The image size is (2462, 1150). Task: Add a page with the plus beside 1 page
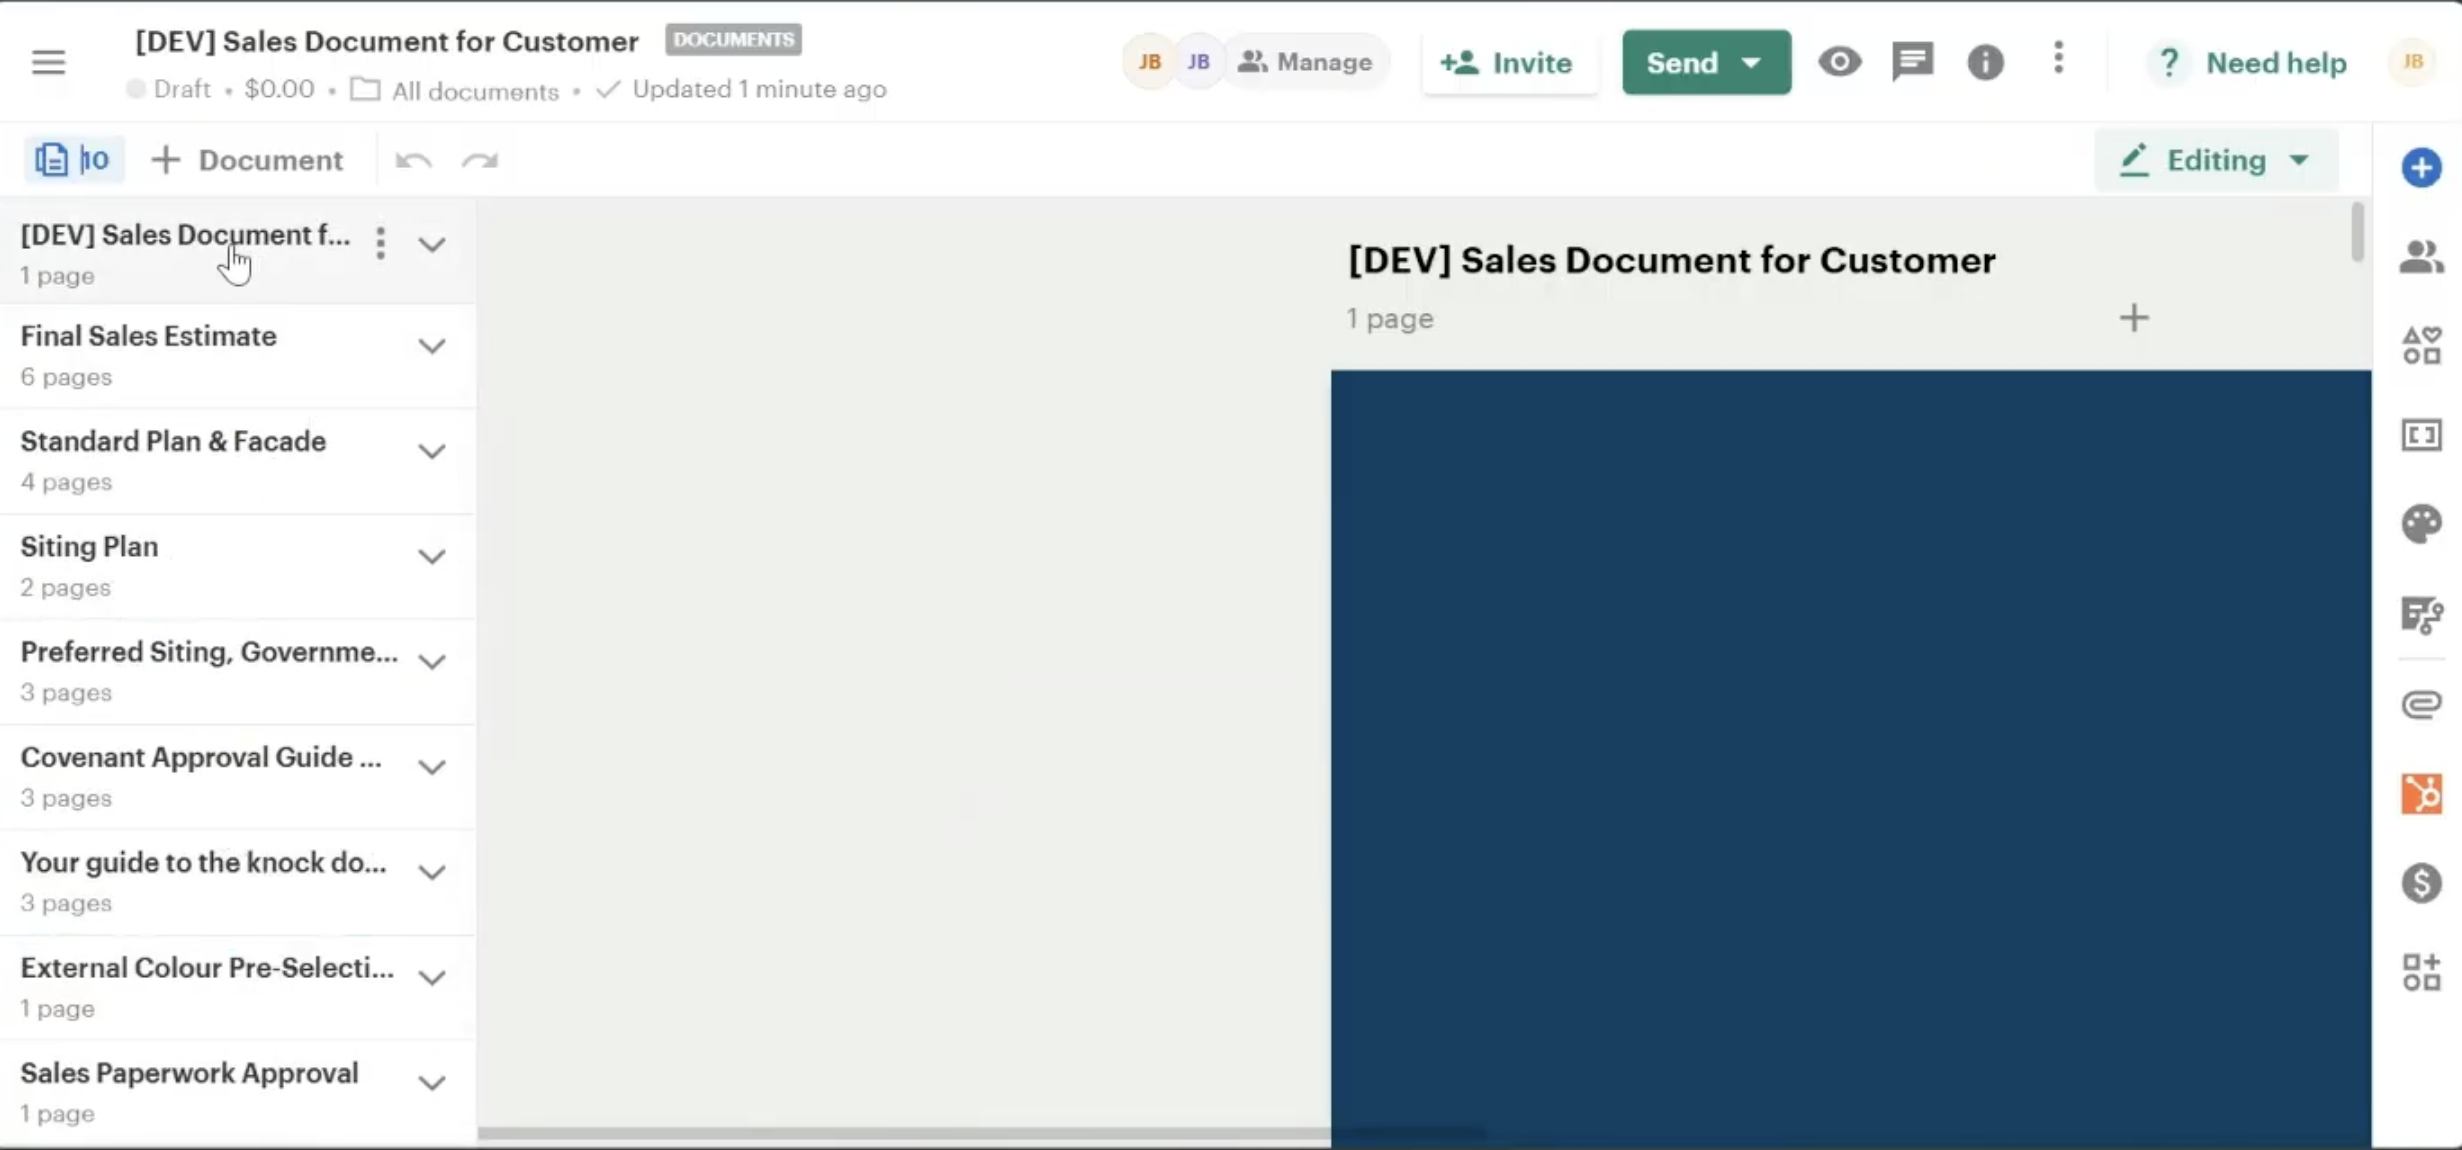tap(2133, 318)
